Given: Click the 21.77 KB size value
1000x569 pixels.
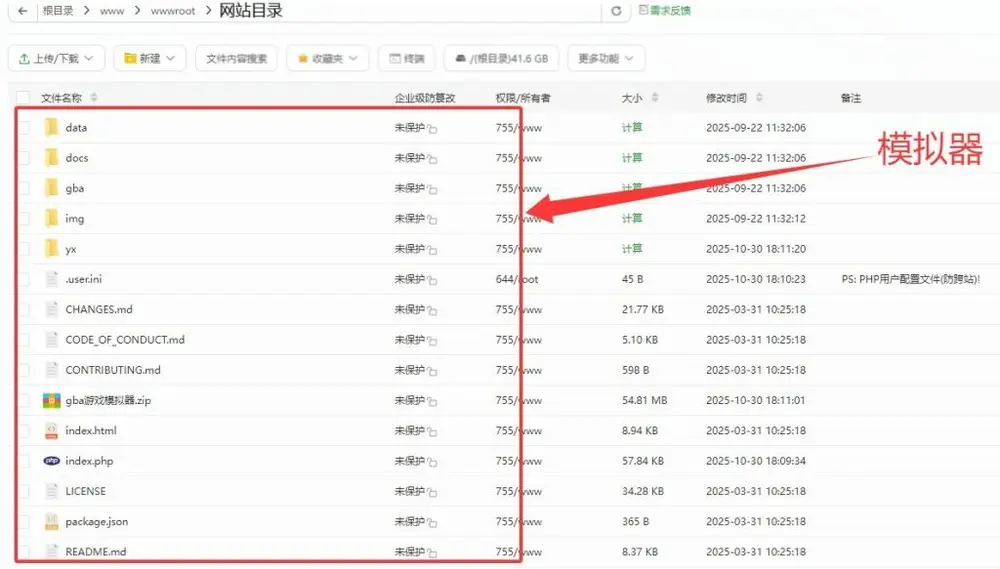Looking at the screenshot, I should click(643, 309).
